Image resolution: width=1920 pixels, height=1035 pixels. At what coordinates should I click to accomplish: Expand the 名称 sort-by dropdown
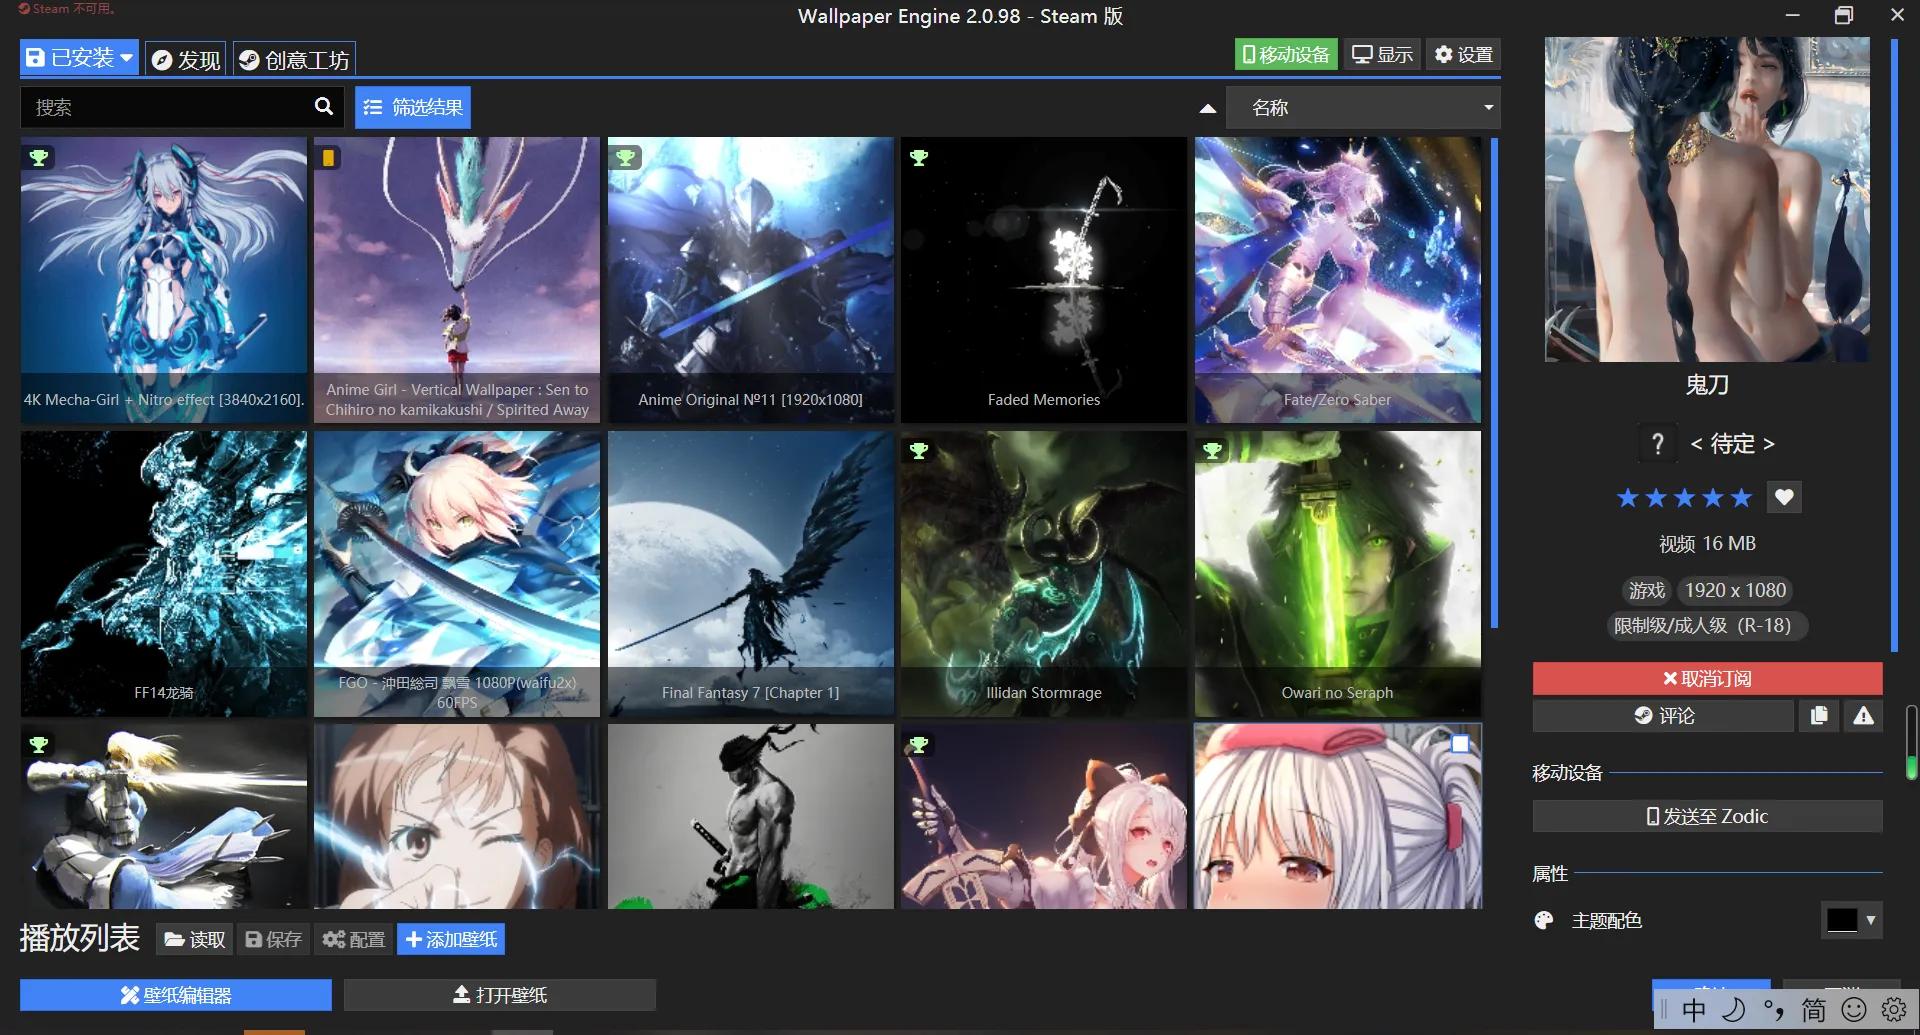click(x=1363, y=107)
